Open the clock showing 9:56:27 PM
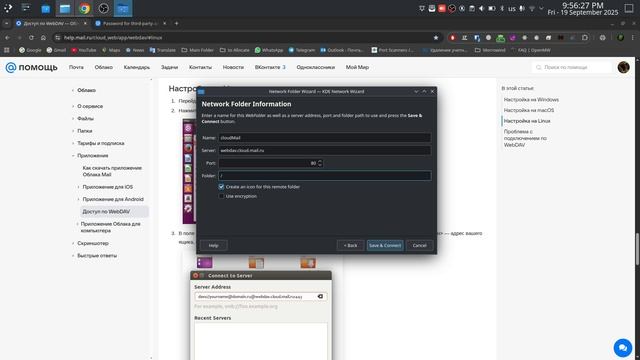Image resolution: width=640 pixels, height=360 pixels. pyautogui.click(x=583, y=9)
